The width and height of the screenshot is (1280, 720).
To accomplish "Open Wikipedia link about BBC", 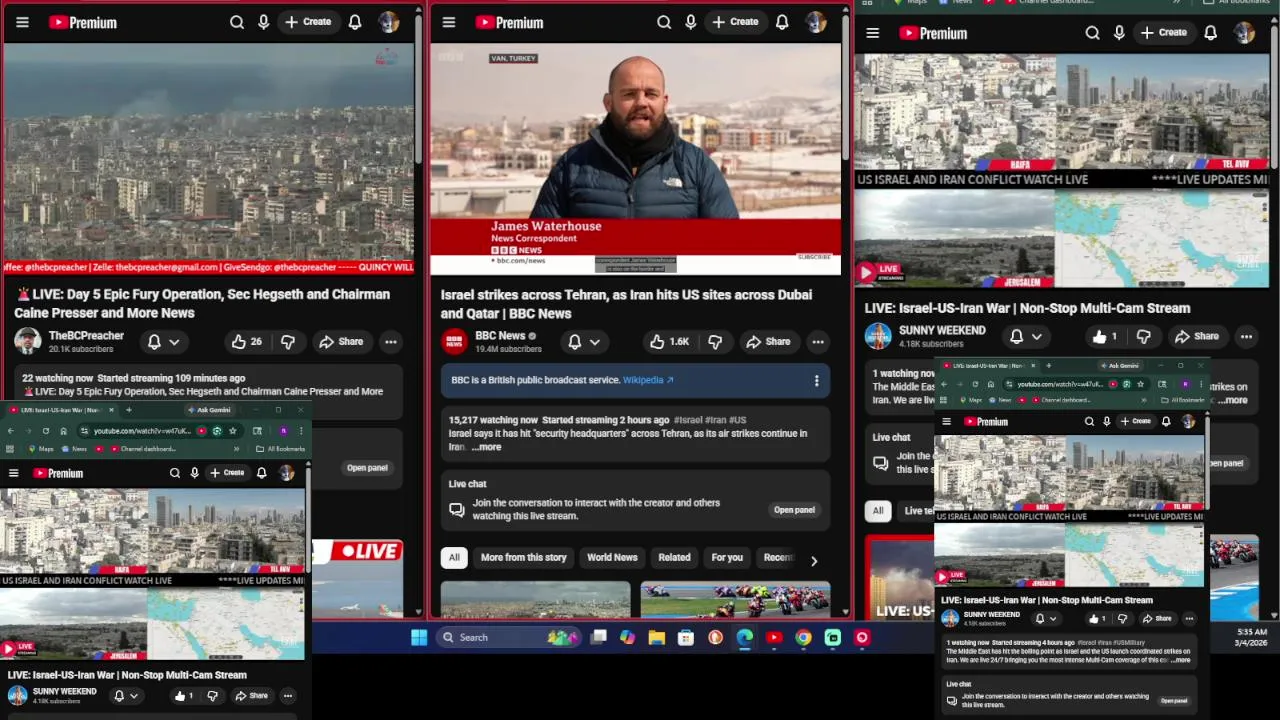I will tap(648, 380).
